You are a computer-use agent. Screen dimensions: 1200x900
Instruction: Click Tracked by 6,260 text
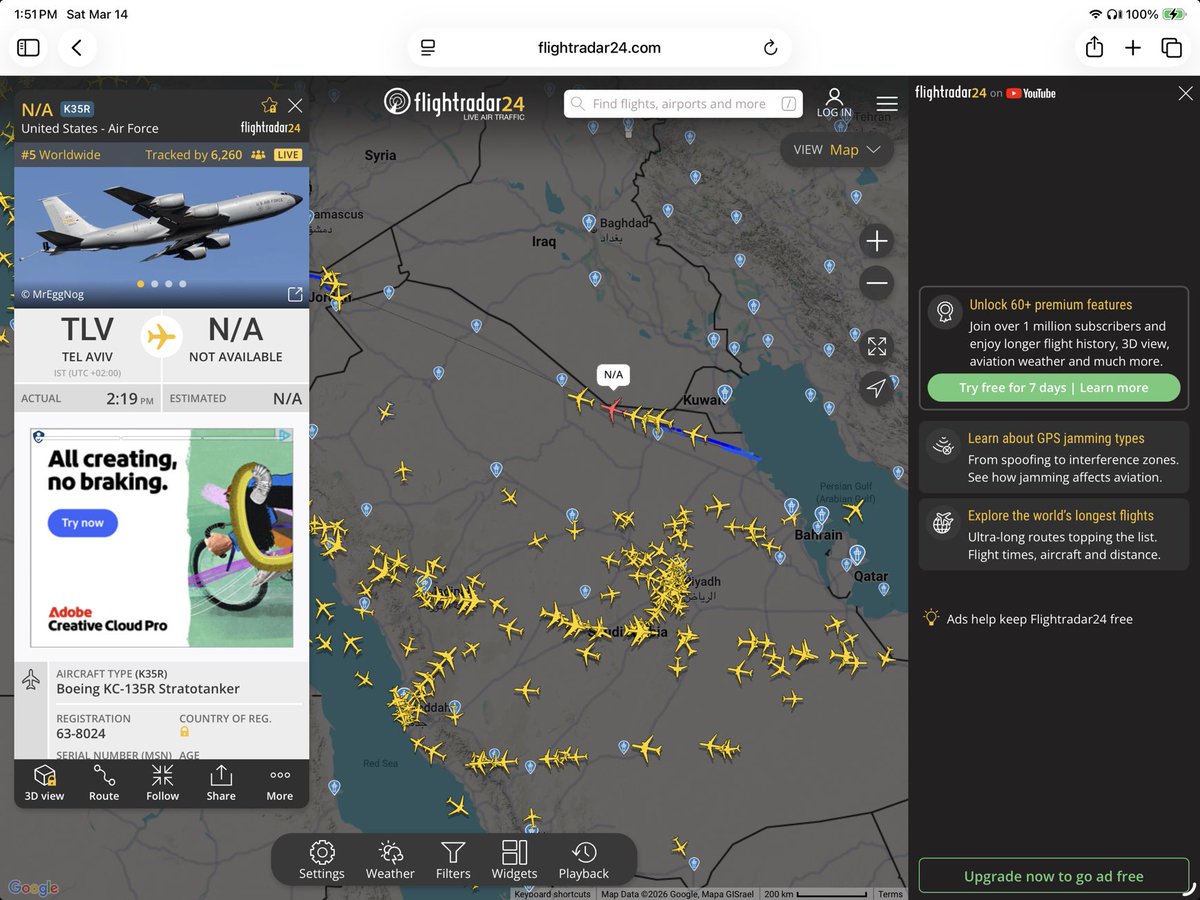coord(194,155)
